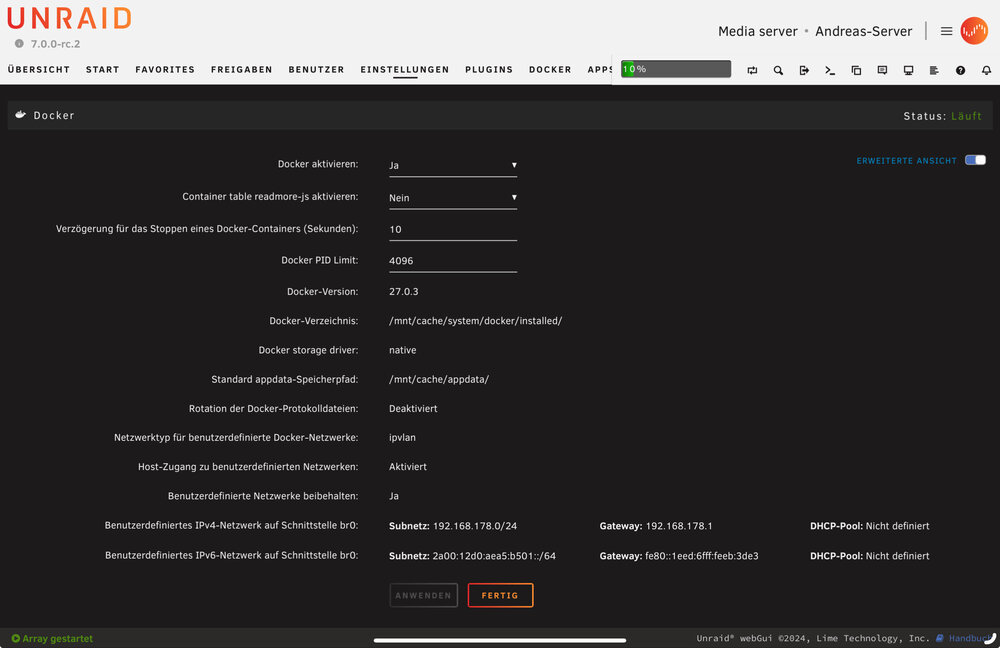Click the network type value ipvlan
Screen dimensions: 1000x648
(402, 438)
